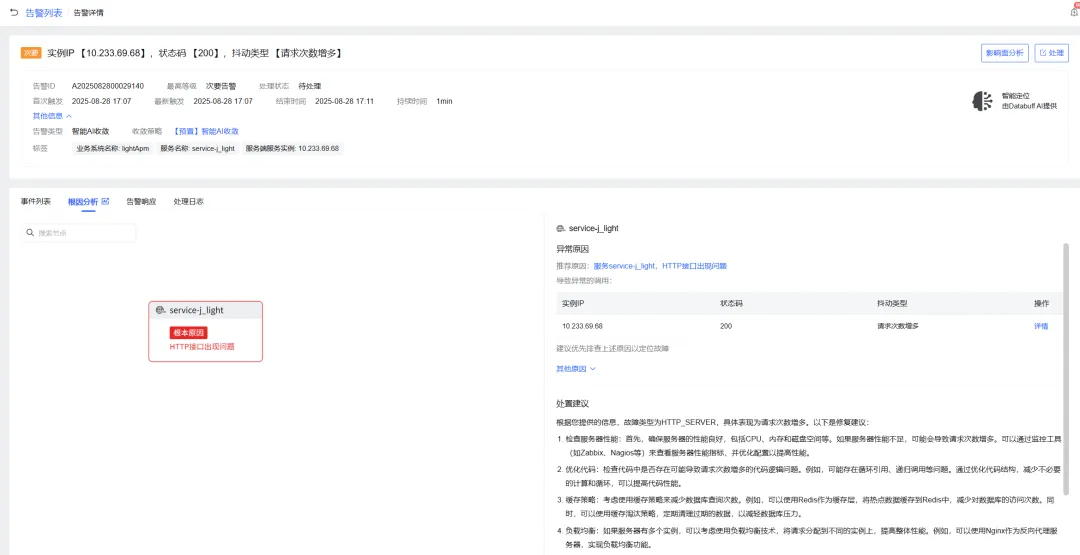Click the 服务名称: service-j_light tag
The image size is (1080, 555).
[197, 148]
